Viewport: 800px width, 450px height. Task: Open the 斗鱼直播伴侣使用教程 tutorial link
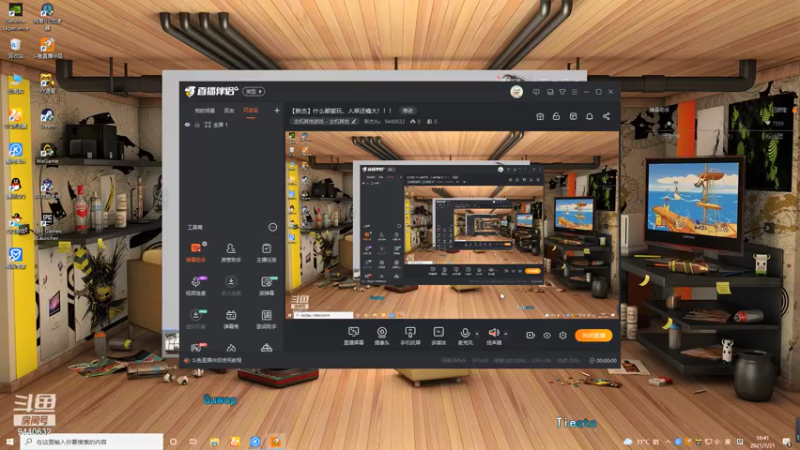216,360
